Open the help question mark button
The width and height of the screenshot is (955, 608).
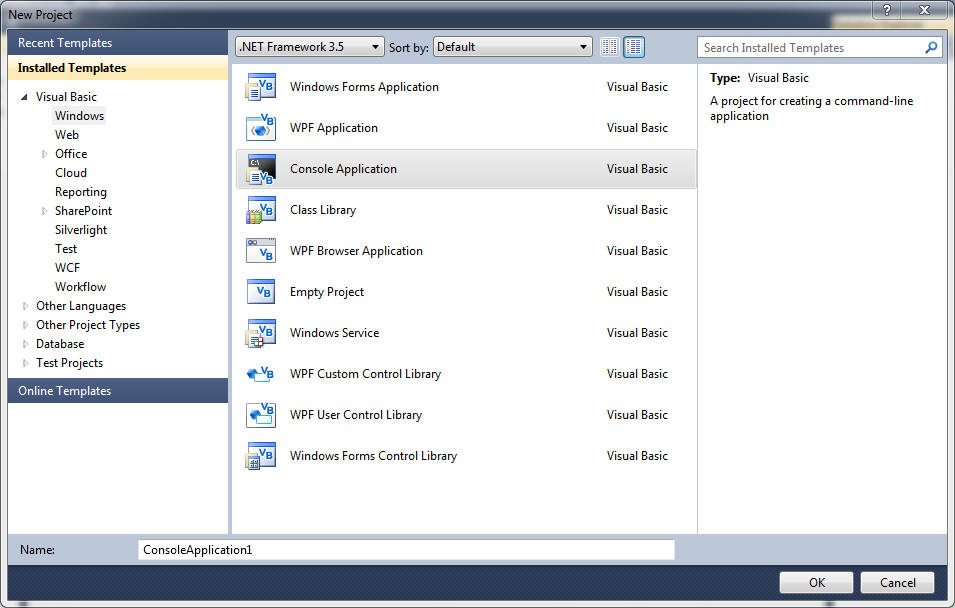887,10
